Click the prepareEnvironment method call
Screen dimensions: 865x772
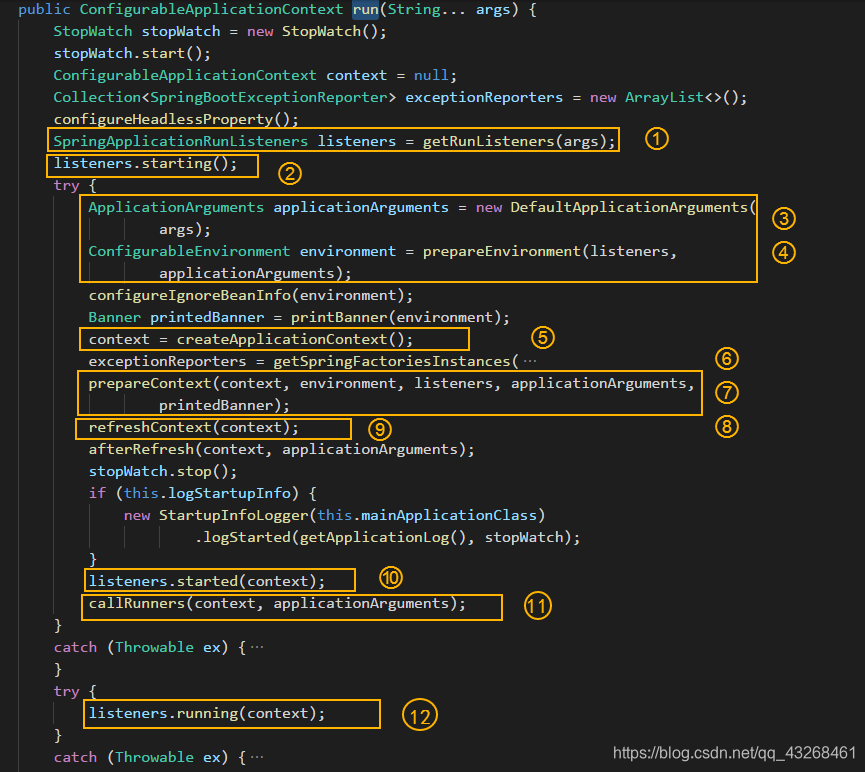501,252
